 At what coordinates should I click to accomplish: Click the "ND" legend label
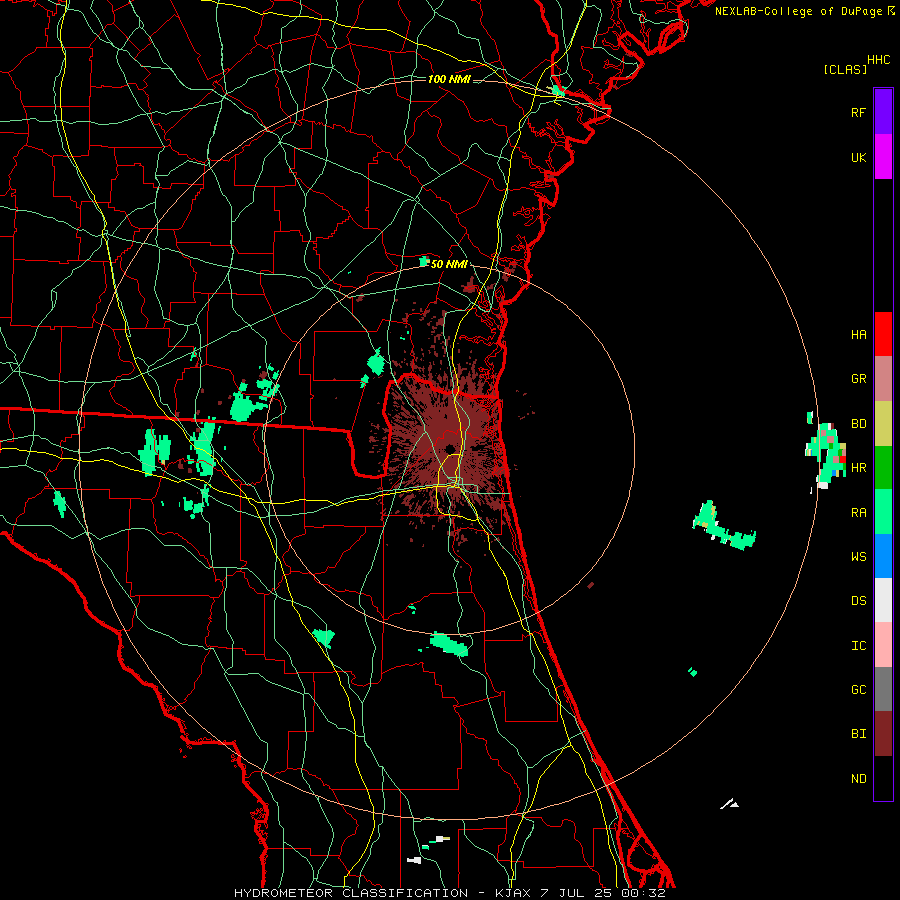pyautogui.click(x=858, y=779)
